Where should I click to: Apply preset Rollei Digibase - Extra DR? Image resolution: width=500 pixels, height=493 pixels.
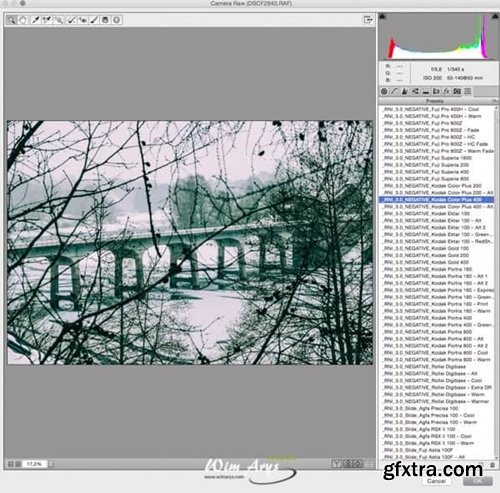437,387
